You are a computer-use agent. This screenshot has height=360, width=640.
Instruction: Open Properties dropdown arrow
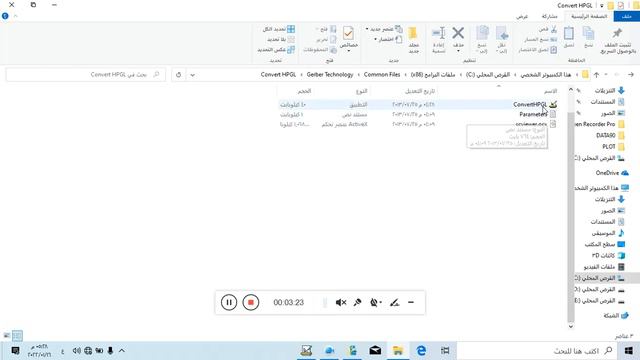tap(349, 51)
